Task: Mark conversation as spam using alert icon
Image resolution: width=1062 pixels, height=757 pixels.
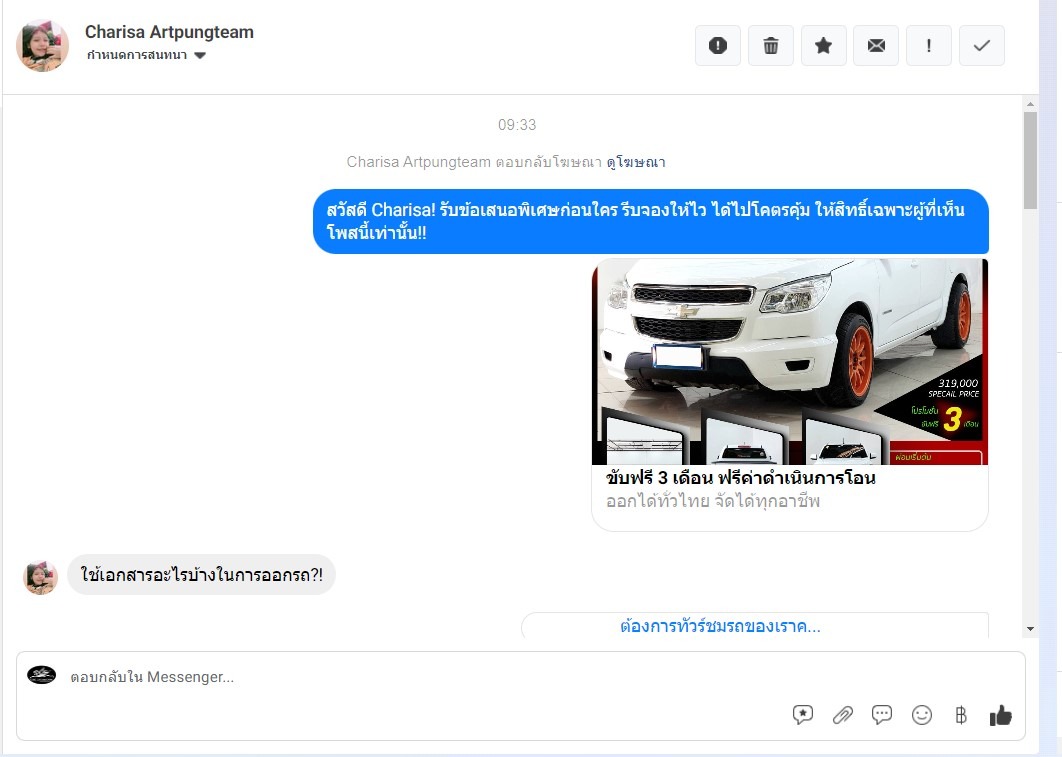Action: point(718,45)
